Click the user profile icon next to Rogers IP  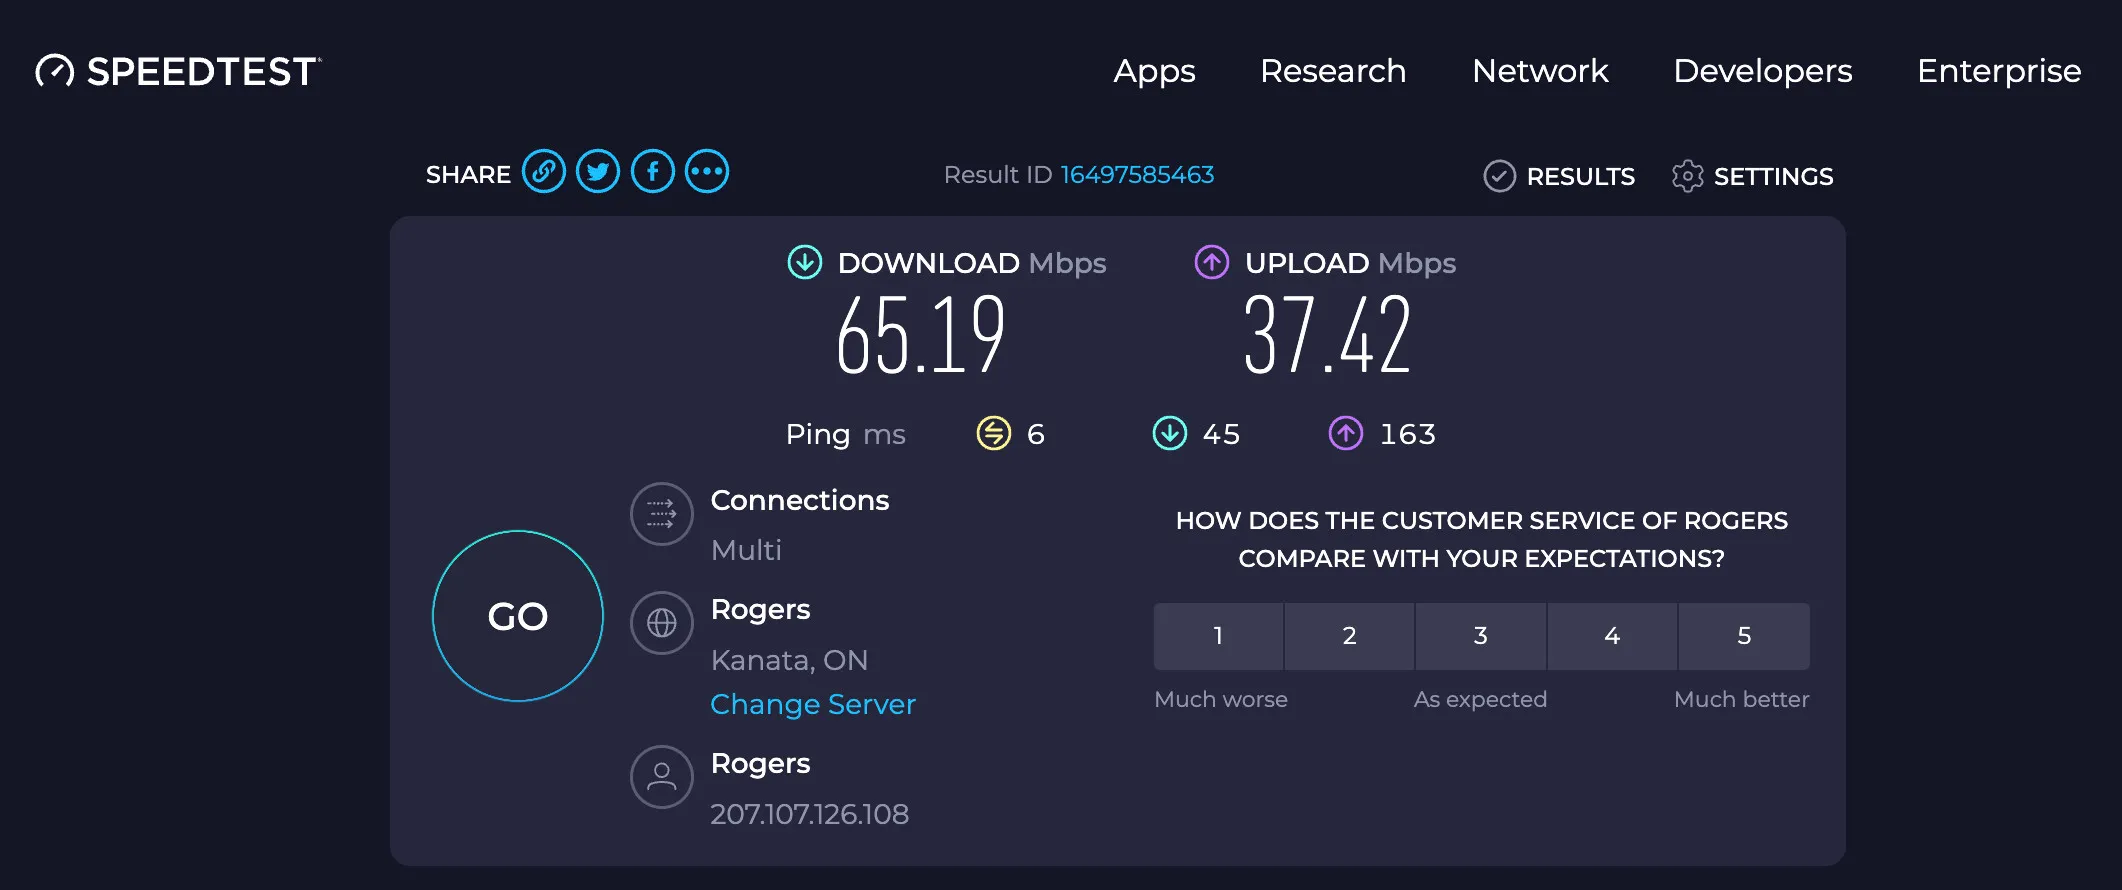pyautogui.click(x=662, y=777)
